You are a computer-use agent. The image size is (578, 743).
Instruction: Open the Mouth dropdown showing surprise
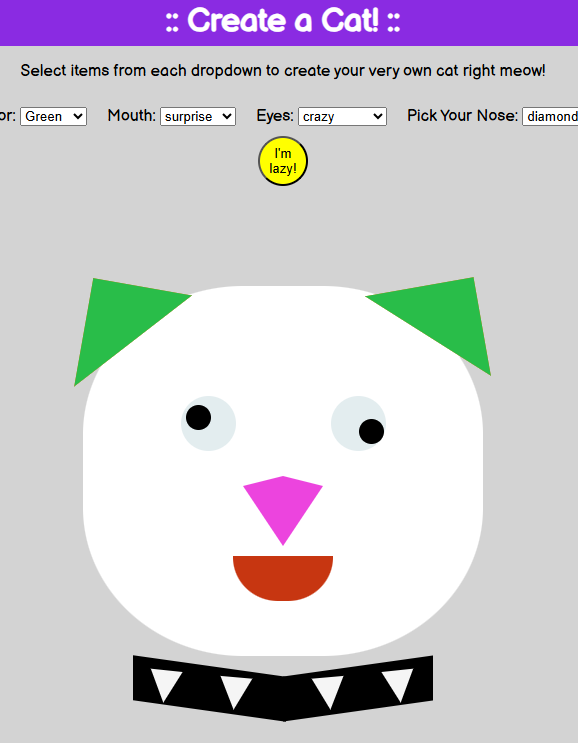click(x=198, y=117)
